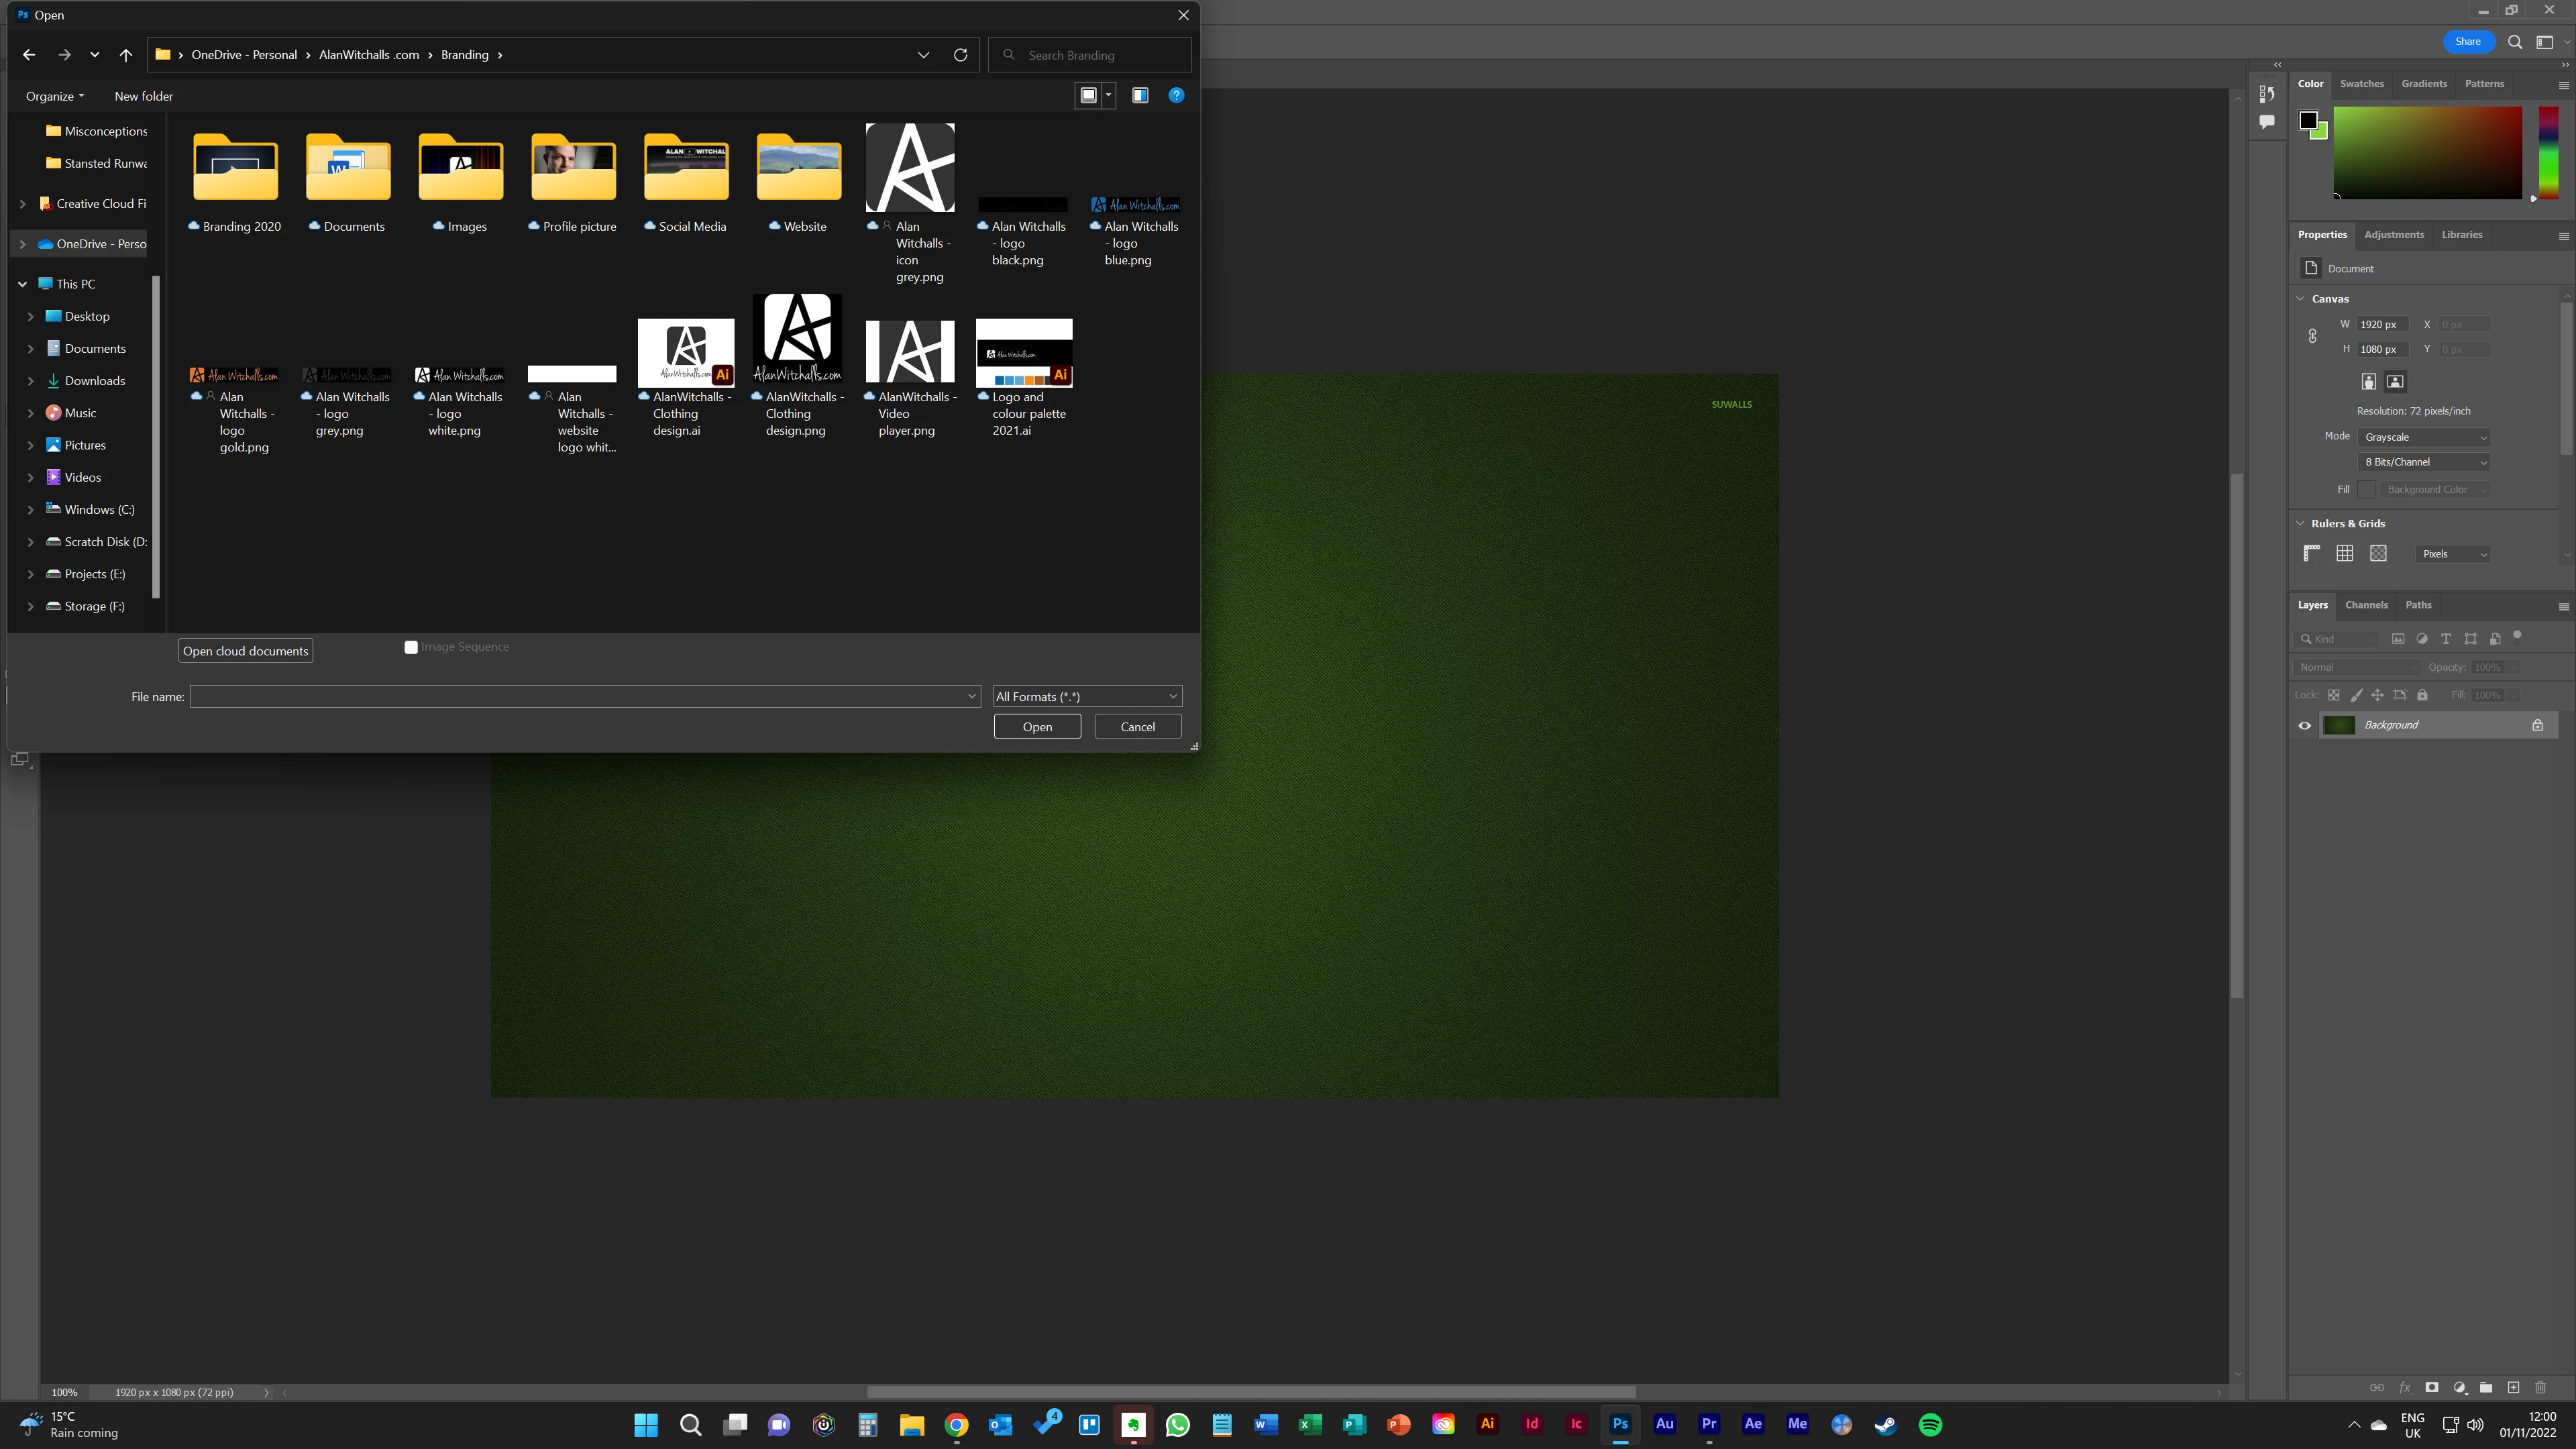Viewport: 2576px width, 1449px height.
Task: Hide the Background layer with the eye icon
Action: pyautogui.click(x=2305, y=725)
